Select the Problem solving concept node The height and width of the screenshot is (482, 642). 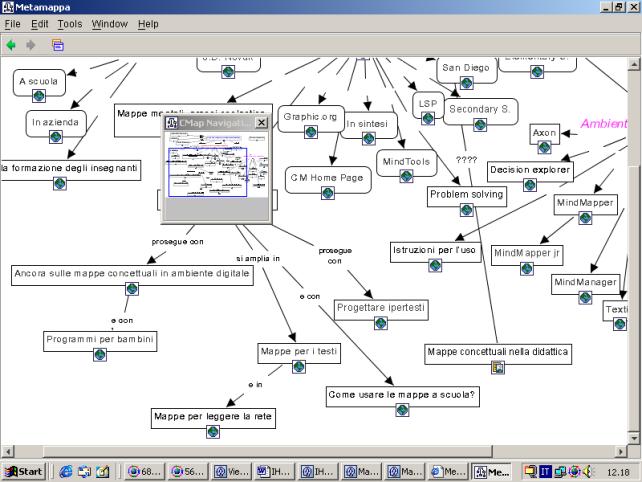[467, 196]
